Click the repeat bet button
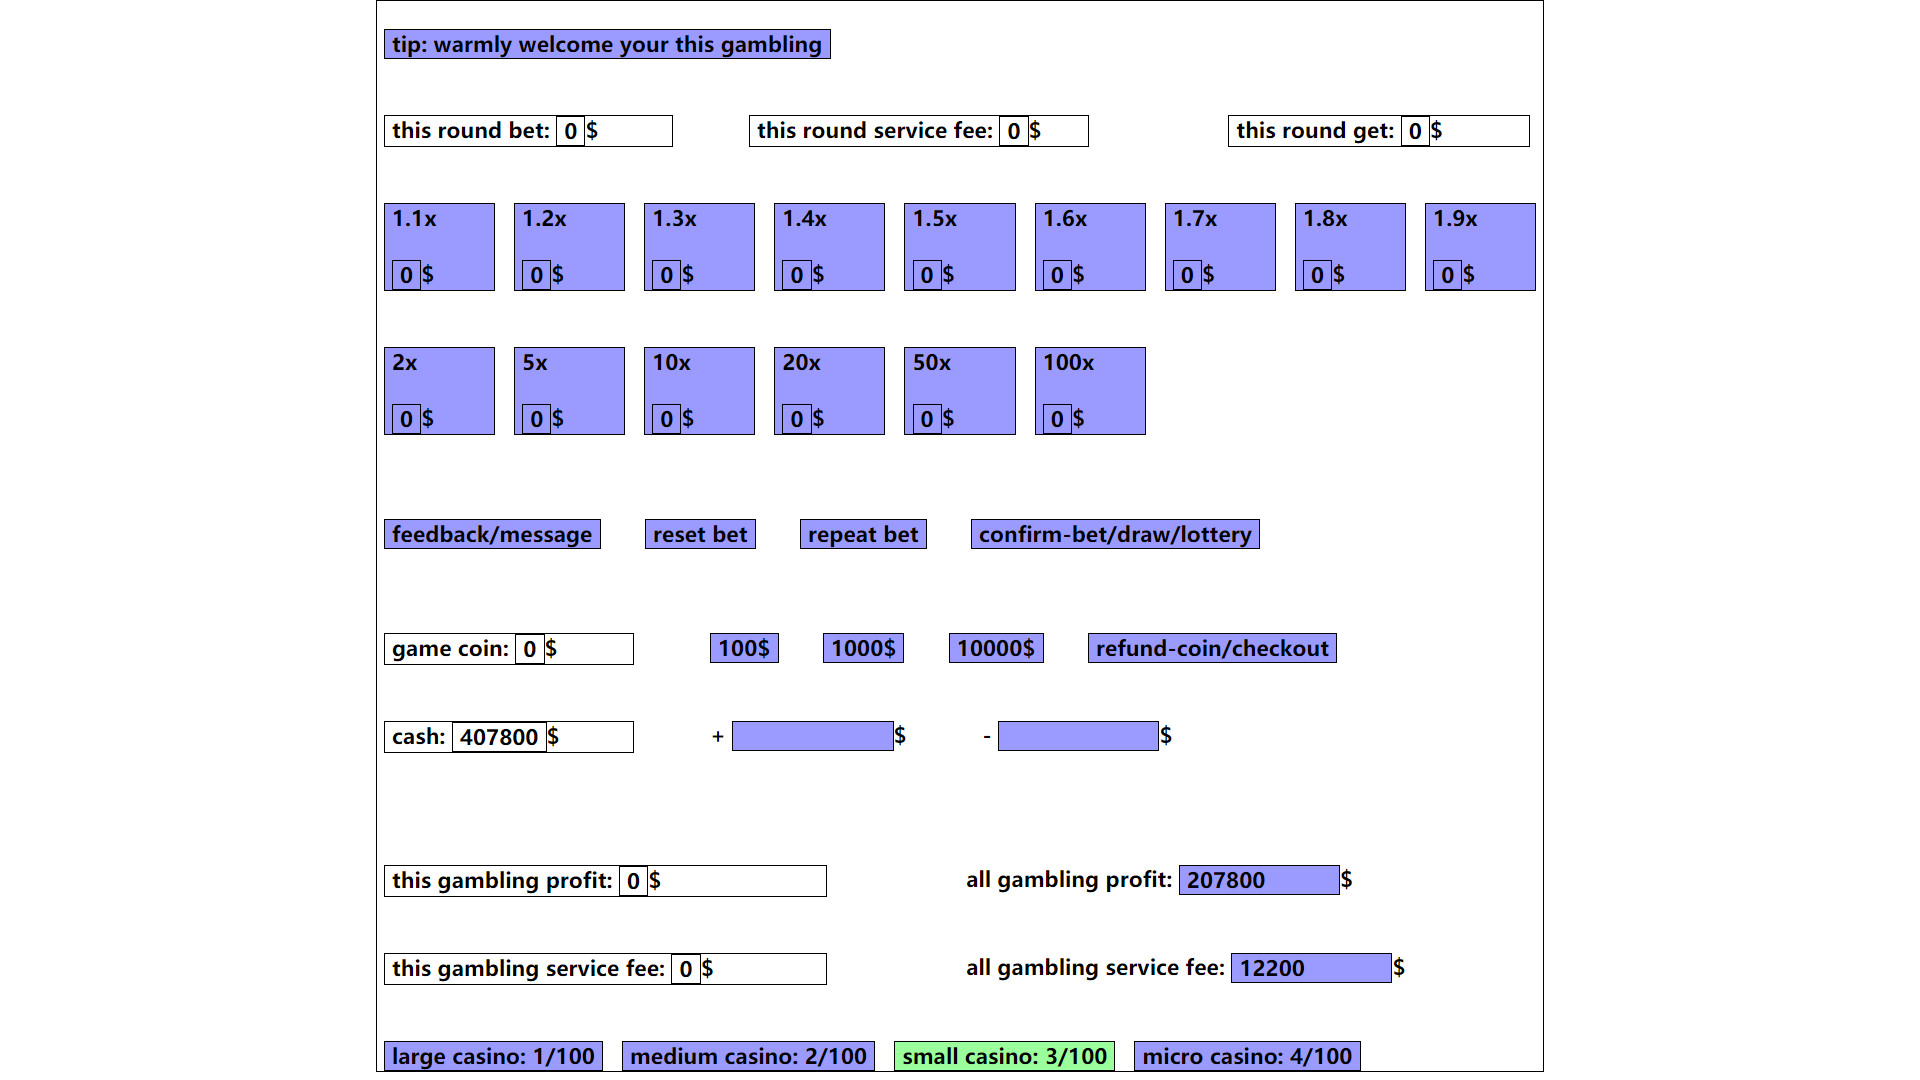The image size is (1920, 1080). pos(864,534)
